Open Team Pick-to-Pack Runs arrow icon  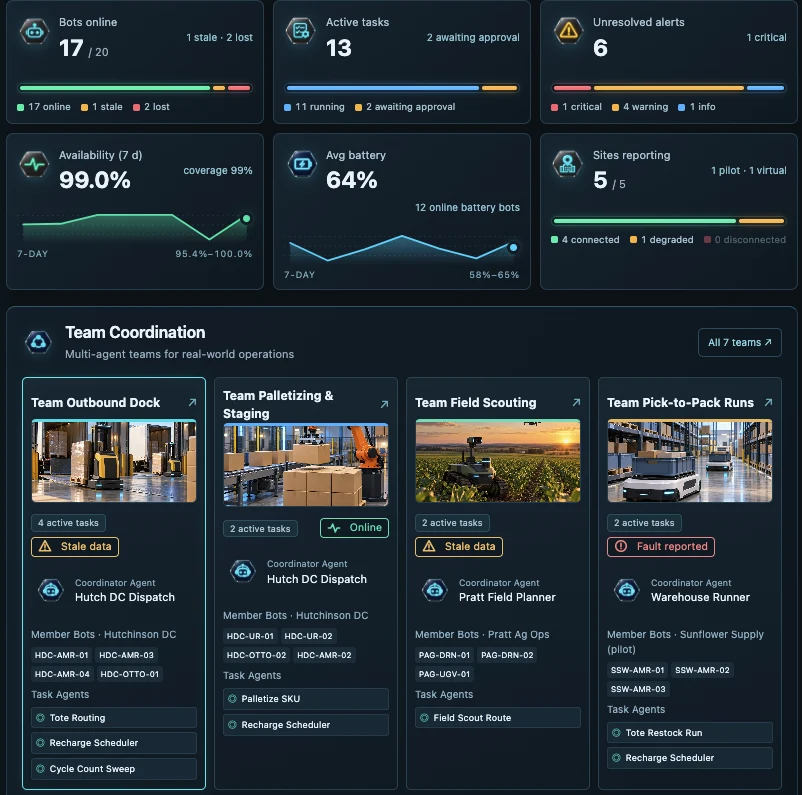click(x=768, y=403)
